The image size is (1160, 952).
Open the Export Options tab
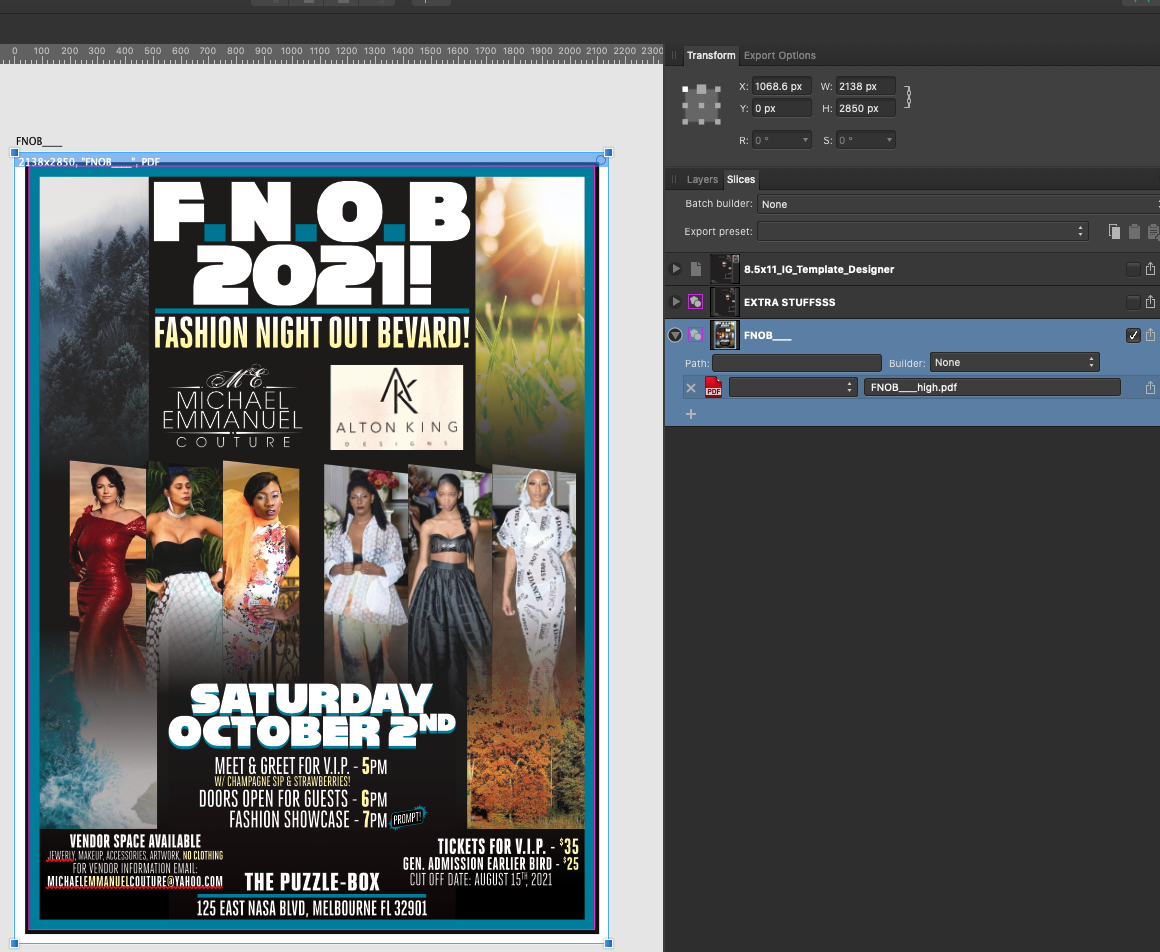click(780, 55)
